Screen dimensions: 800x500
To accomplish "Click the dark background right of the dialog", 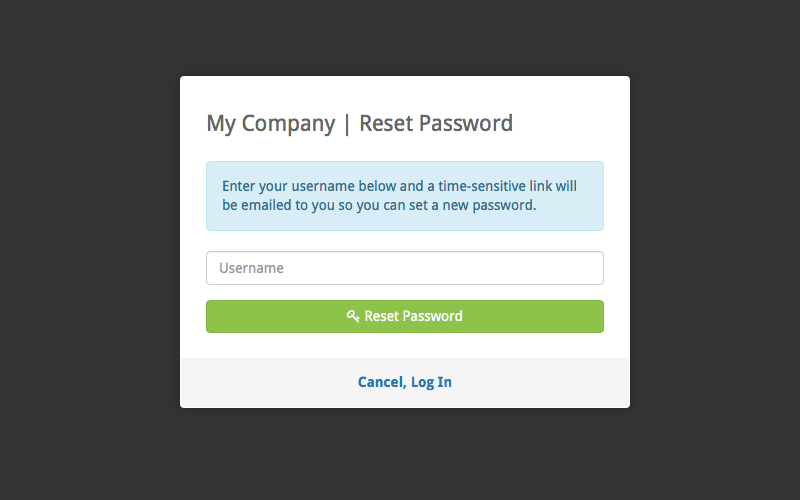I will point(715,250).
